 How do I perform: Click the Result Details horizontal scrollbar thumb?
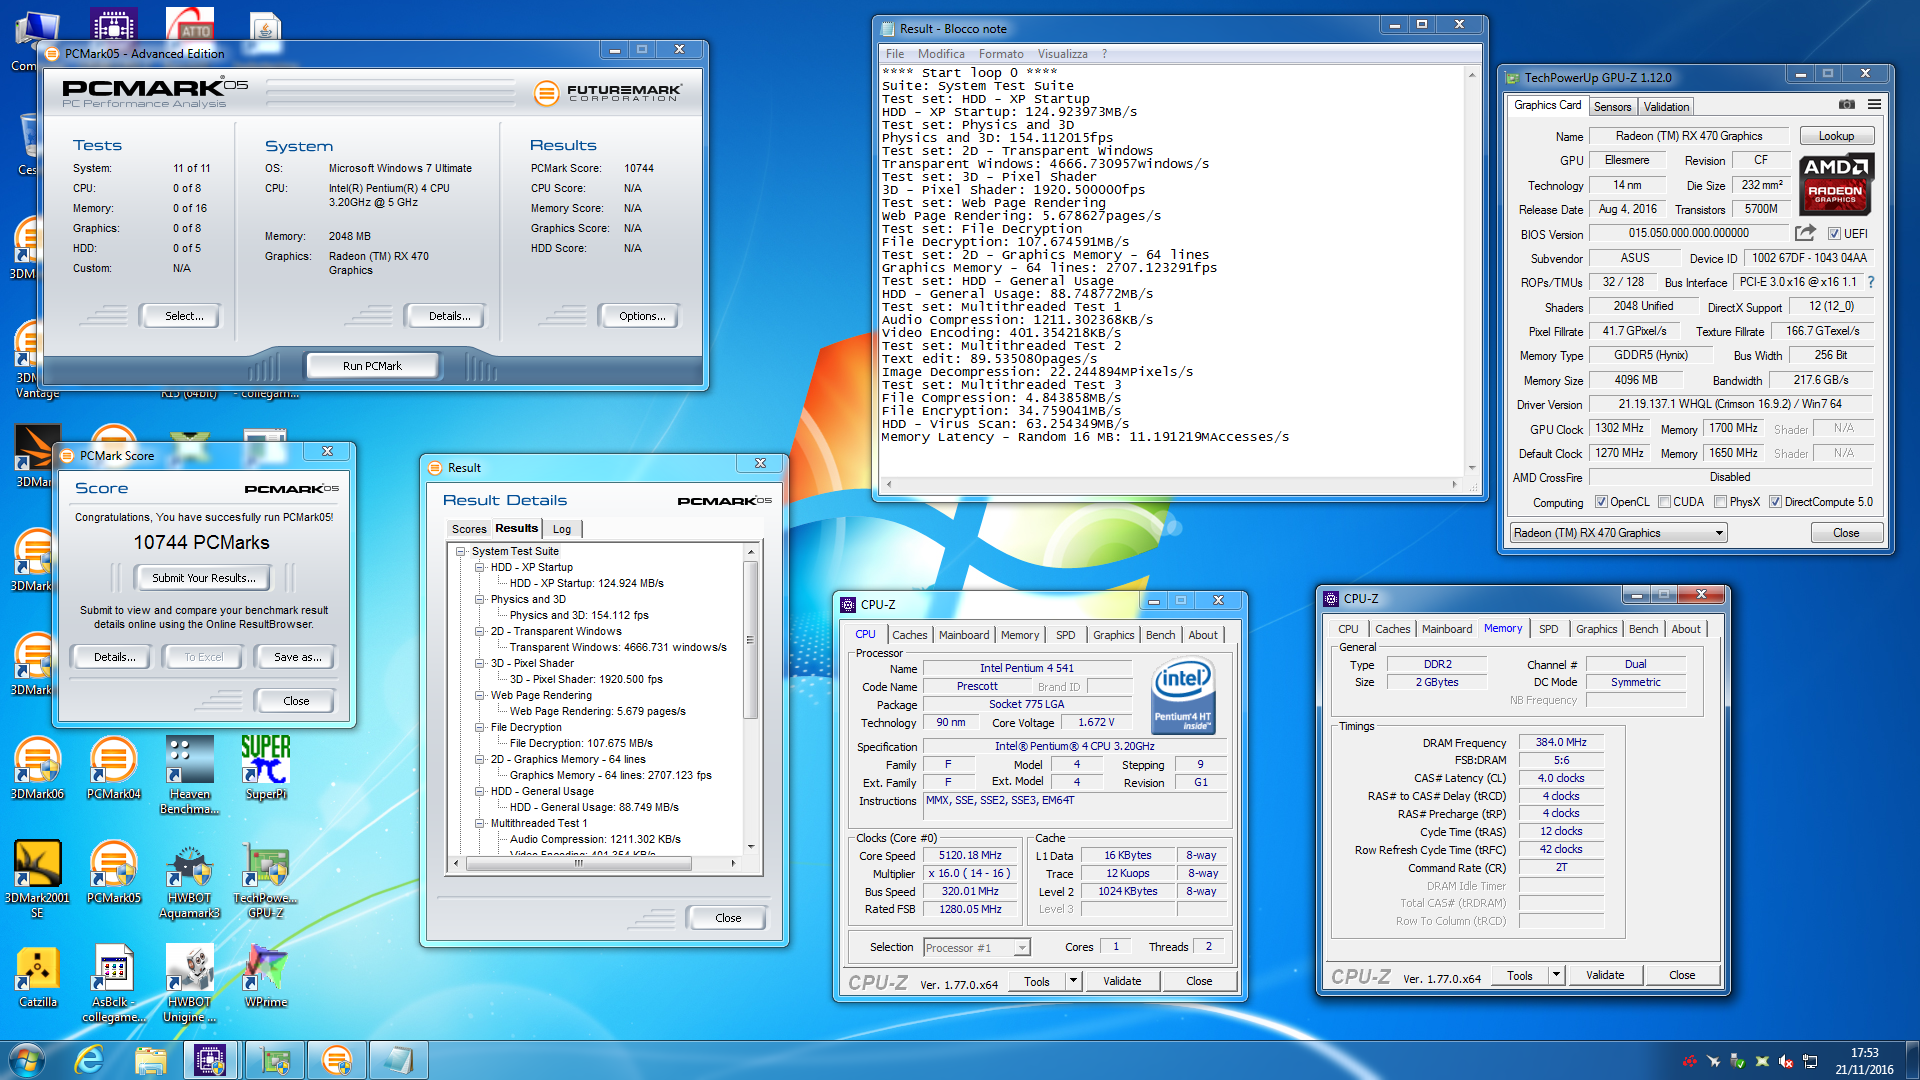[577, 863]
